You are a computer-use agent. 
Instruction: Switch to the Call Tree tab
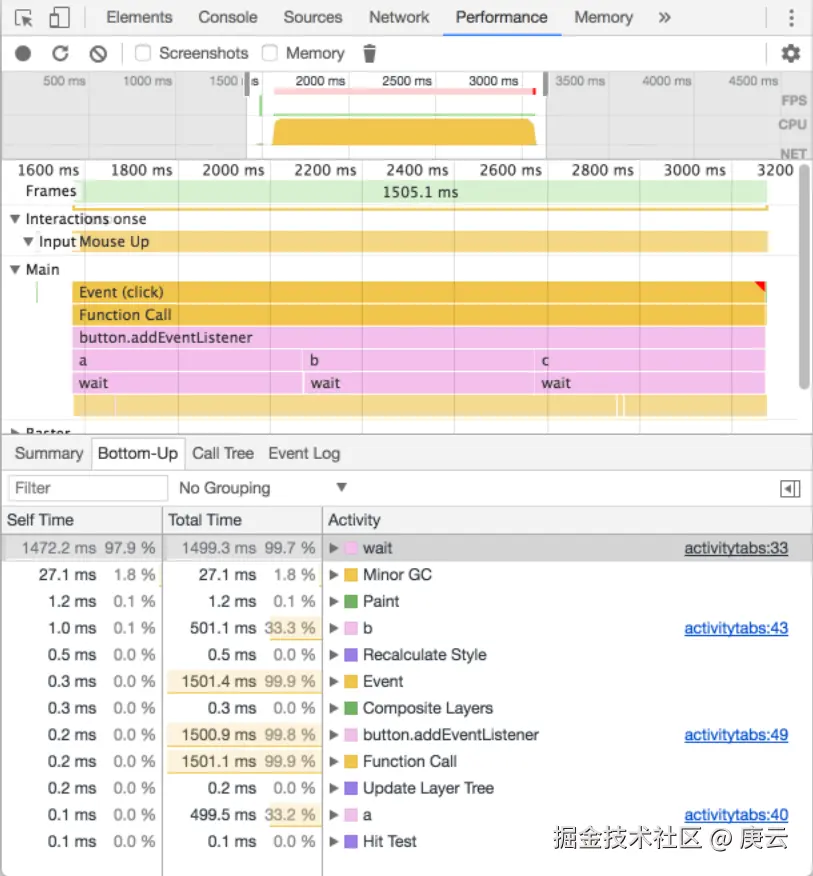point(222,453)
